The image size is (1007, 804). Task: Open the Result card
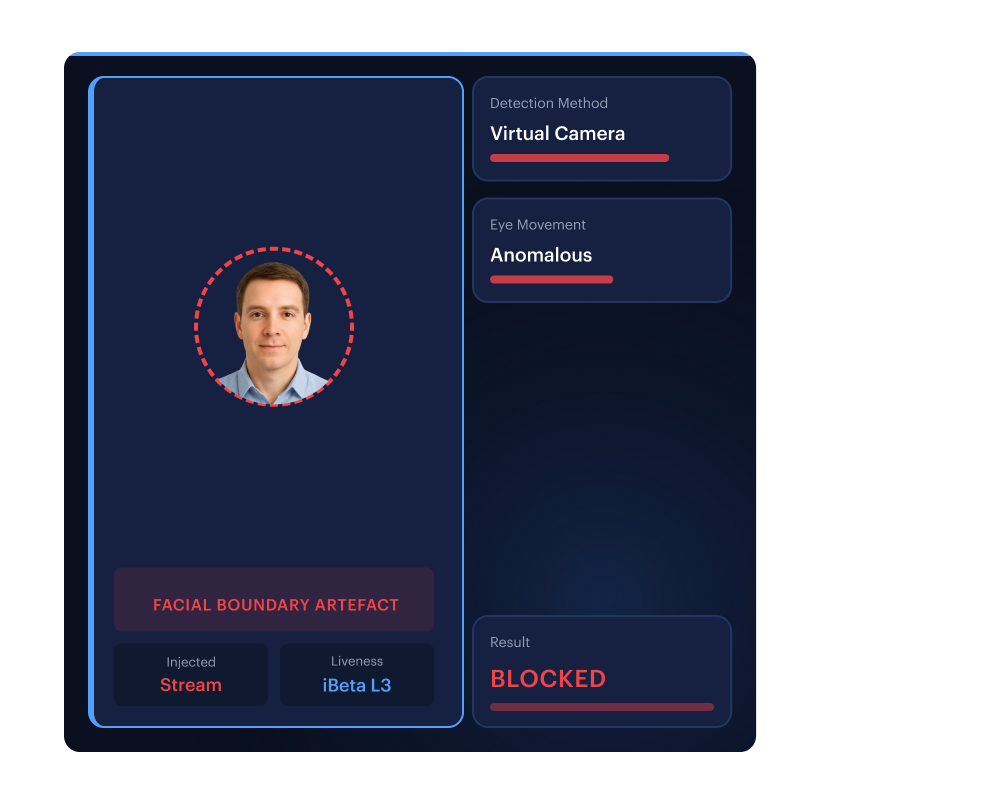tap(602, 672)
